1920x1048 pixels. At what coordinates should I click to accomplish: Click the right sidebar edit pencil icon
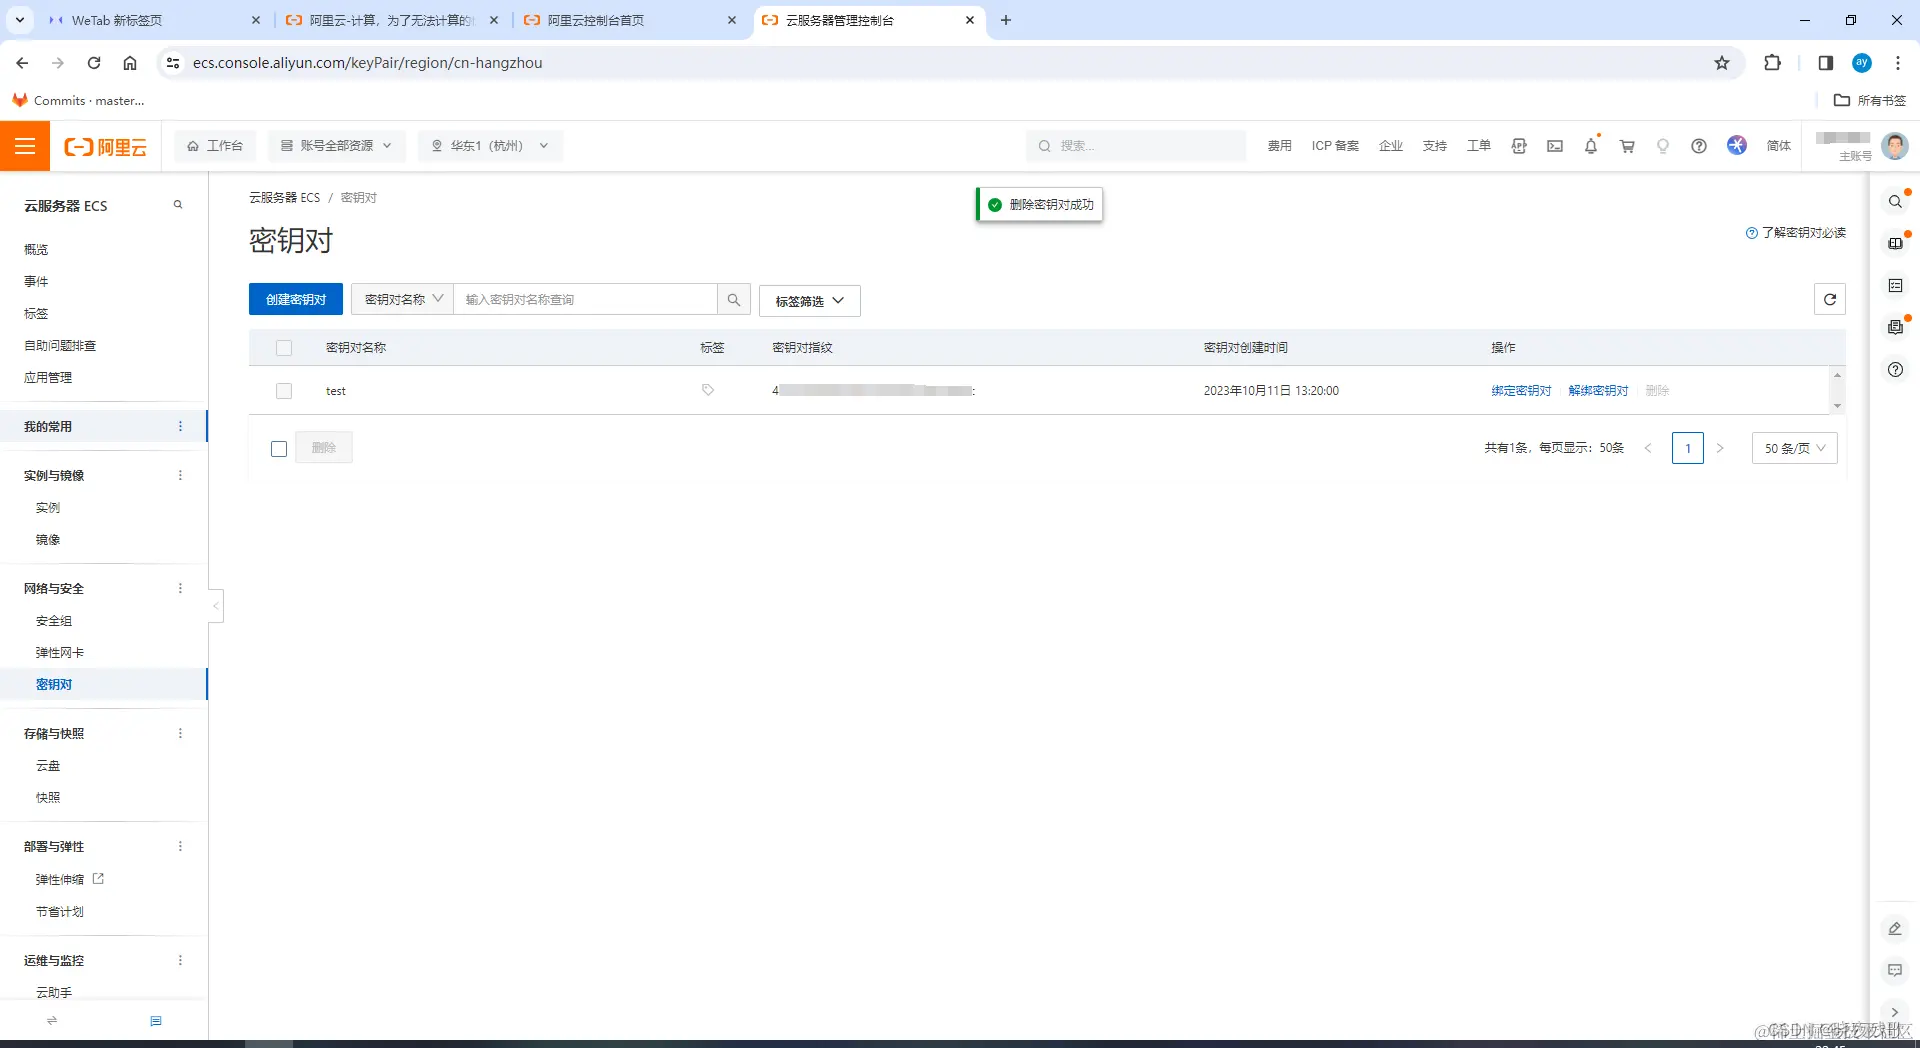1895,929
